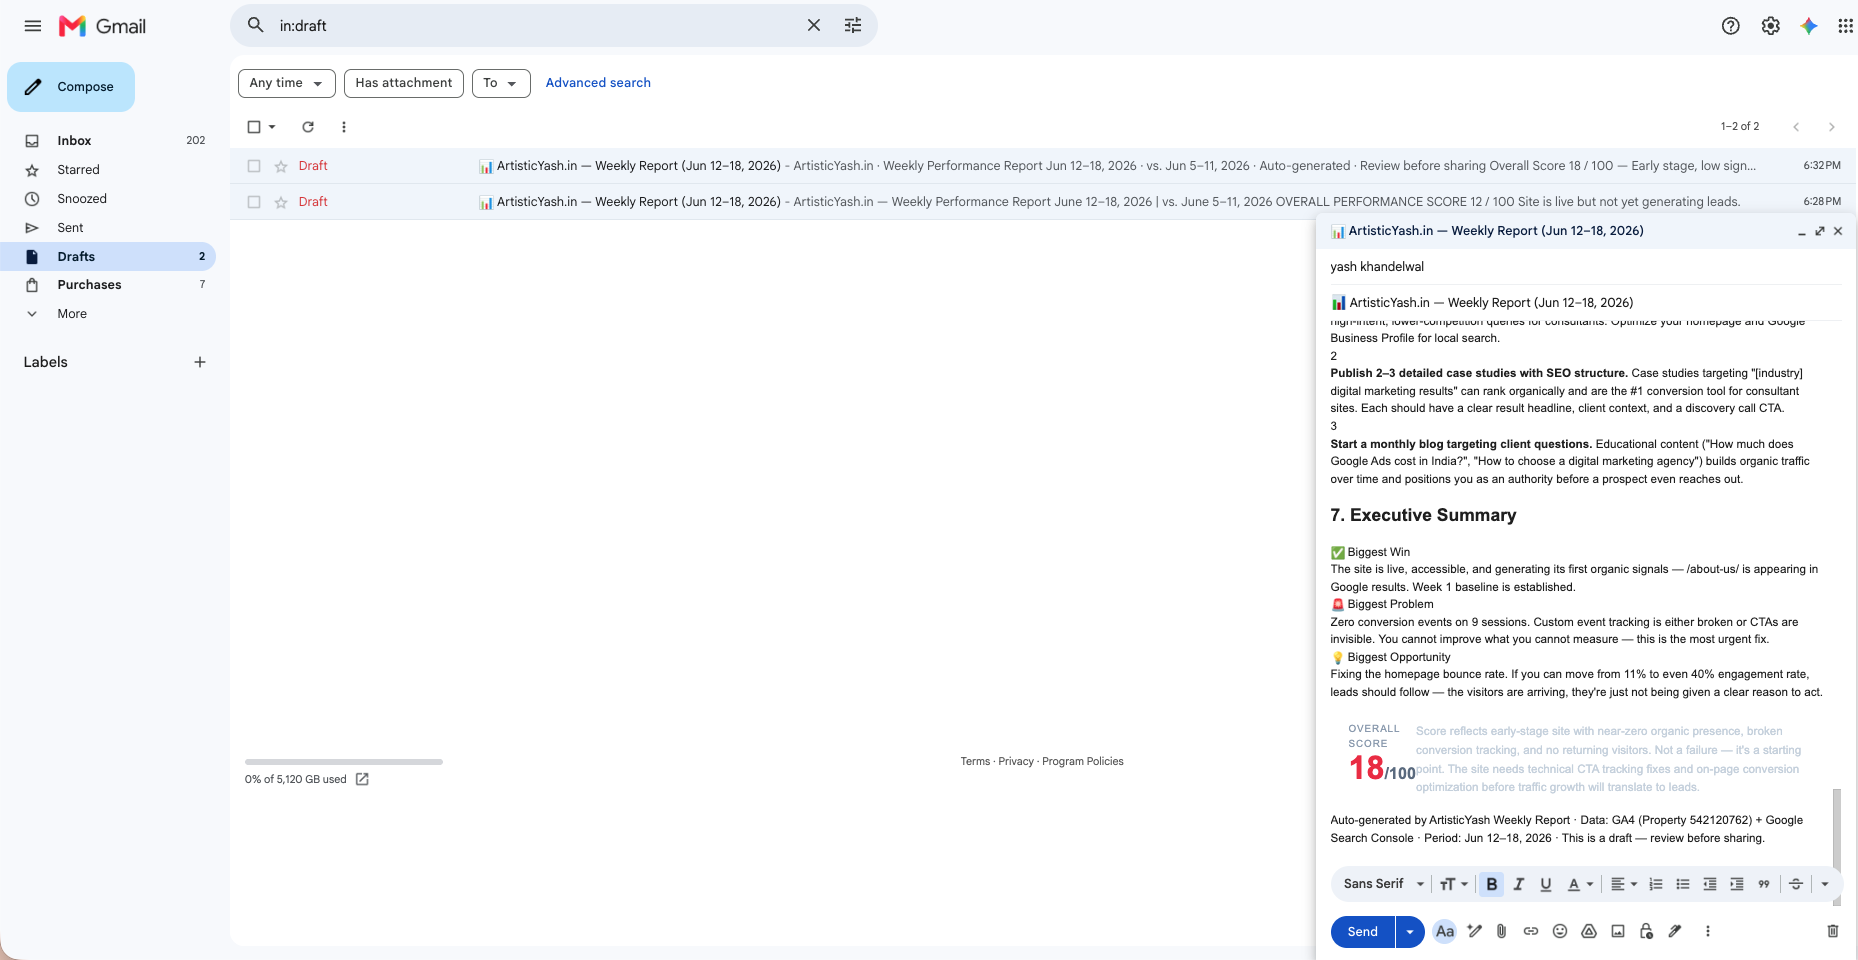Click the Send button

click(1363, 932)
